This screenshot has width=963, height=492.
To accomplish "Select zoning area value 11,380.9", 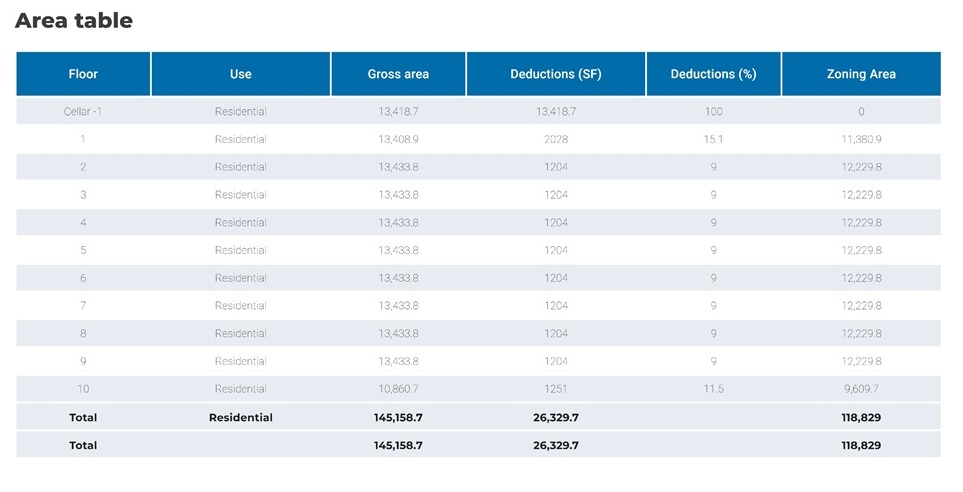I will (861, 139).
